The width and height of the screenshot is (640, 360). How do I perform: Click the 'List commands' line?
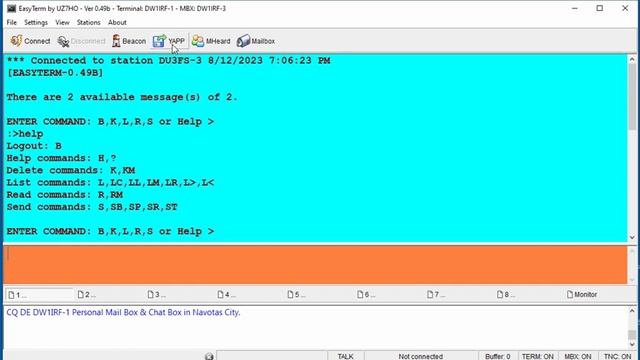[x=110, y=182]
